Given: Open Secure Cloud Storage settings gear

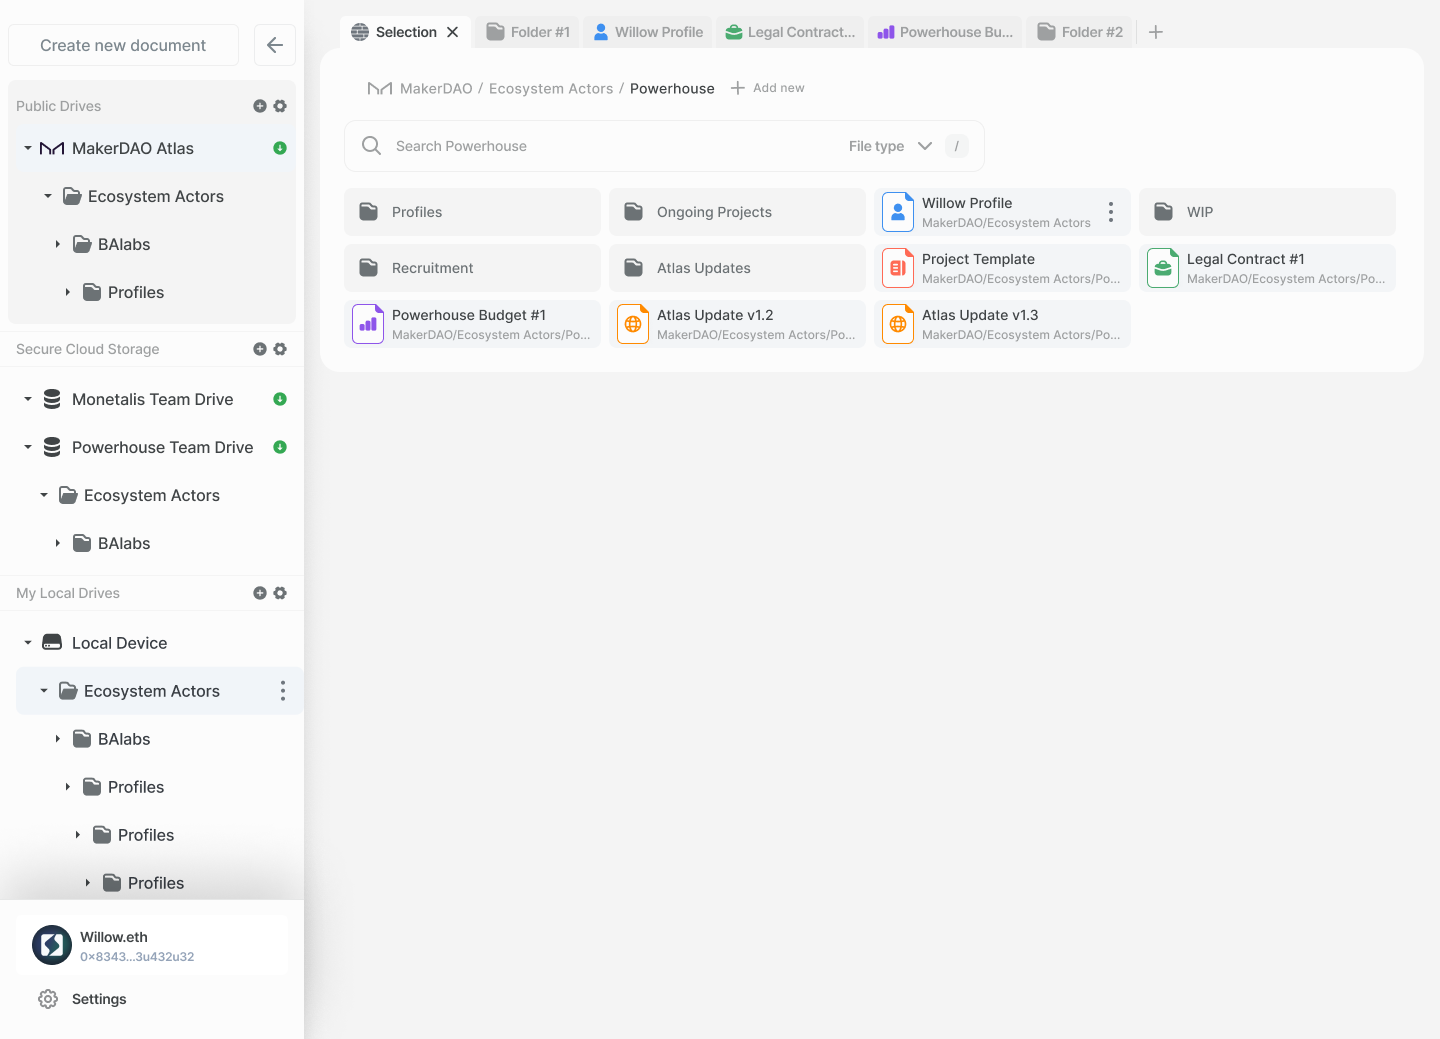Looking at the screenshot, I should click(280, 349).
